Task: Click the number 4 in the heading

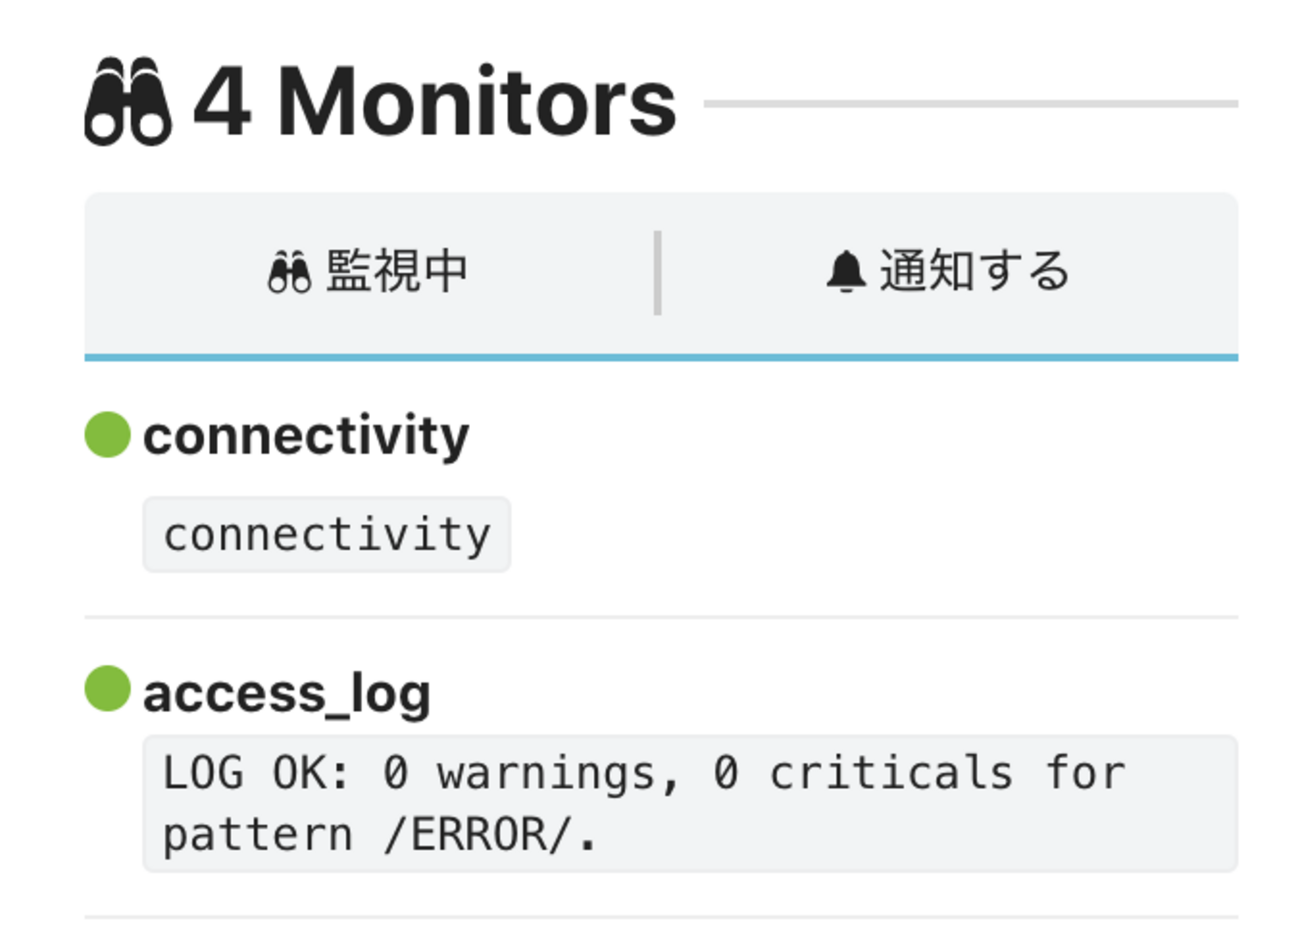Action: pos(221,101)
